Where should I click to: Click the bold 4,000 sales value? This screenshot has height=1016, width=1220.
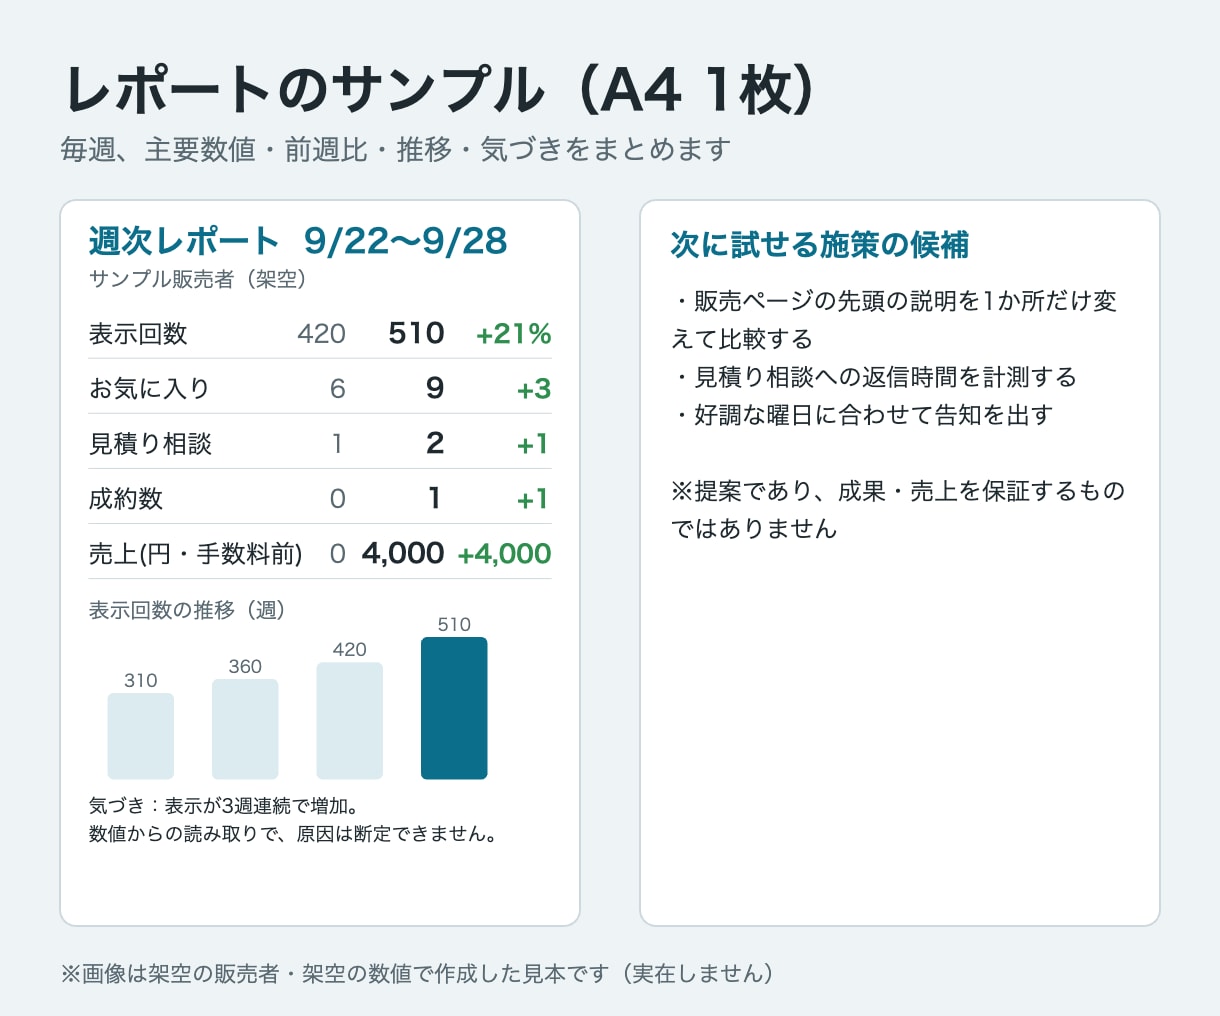(403, 553)
